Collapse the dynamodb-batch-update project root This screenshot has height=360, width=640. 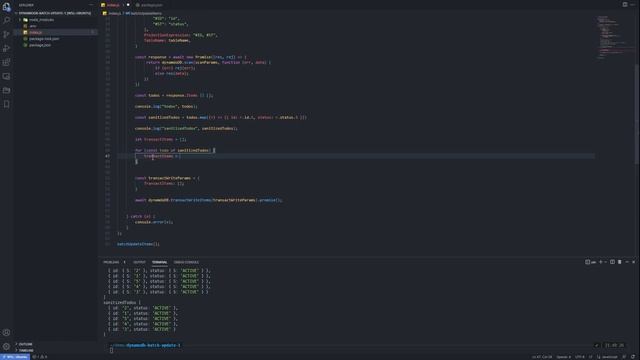55,13
